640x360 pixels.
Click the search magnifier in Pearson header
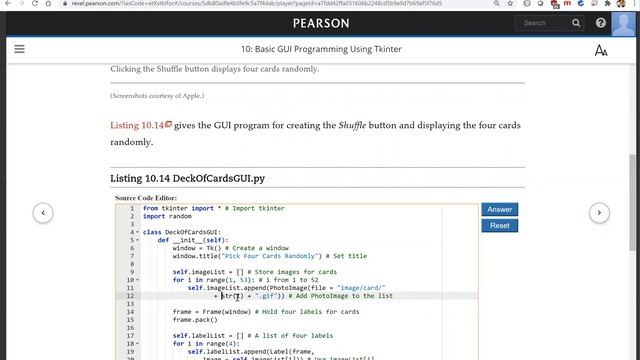click(x=576, y=23)
